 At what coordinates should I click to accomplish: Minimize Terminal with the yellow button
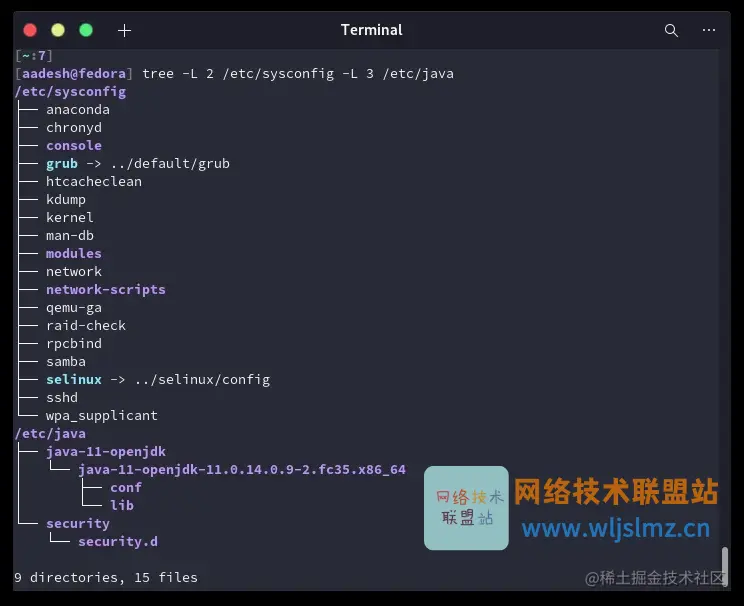coord(58,30)
